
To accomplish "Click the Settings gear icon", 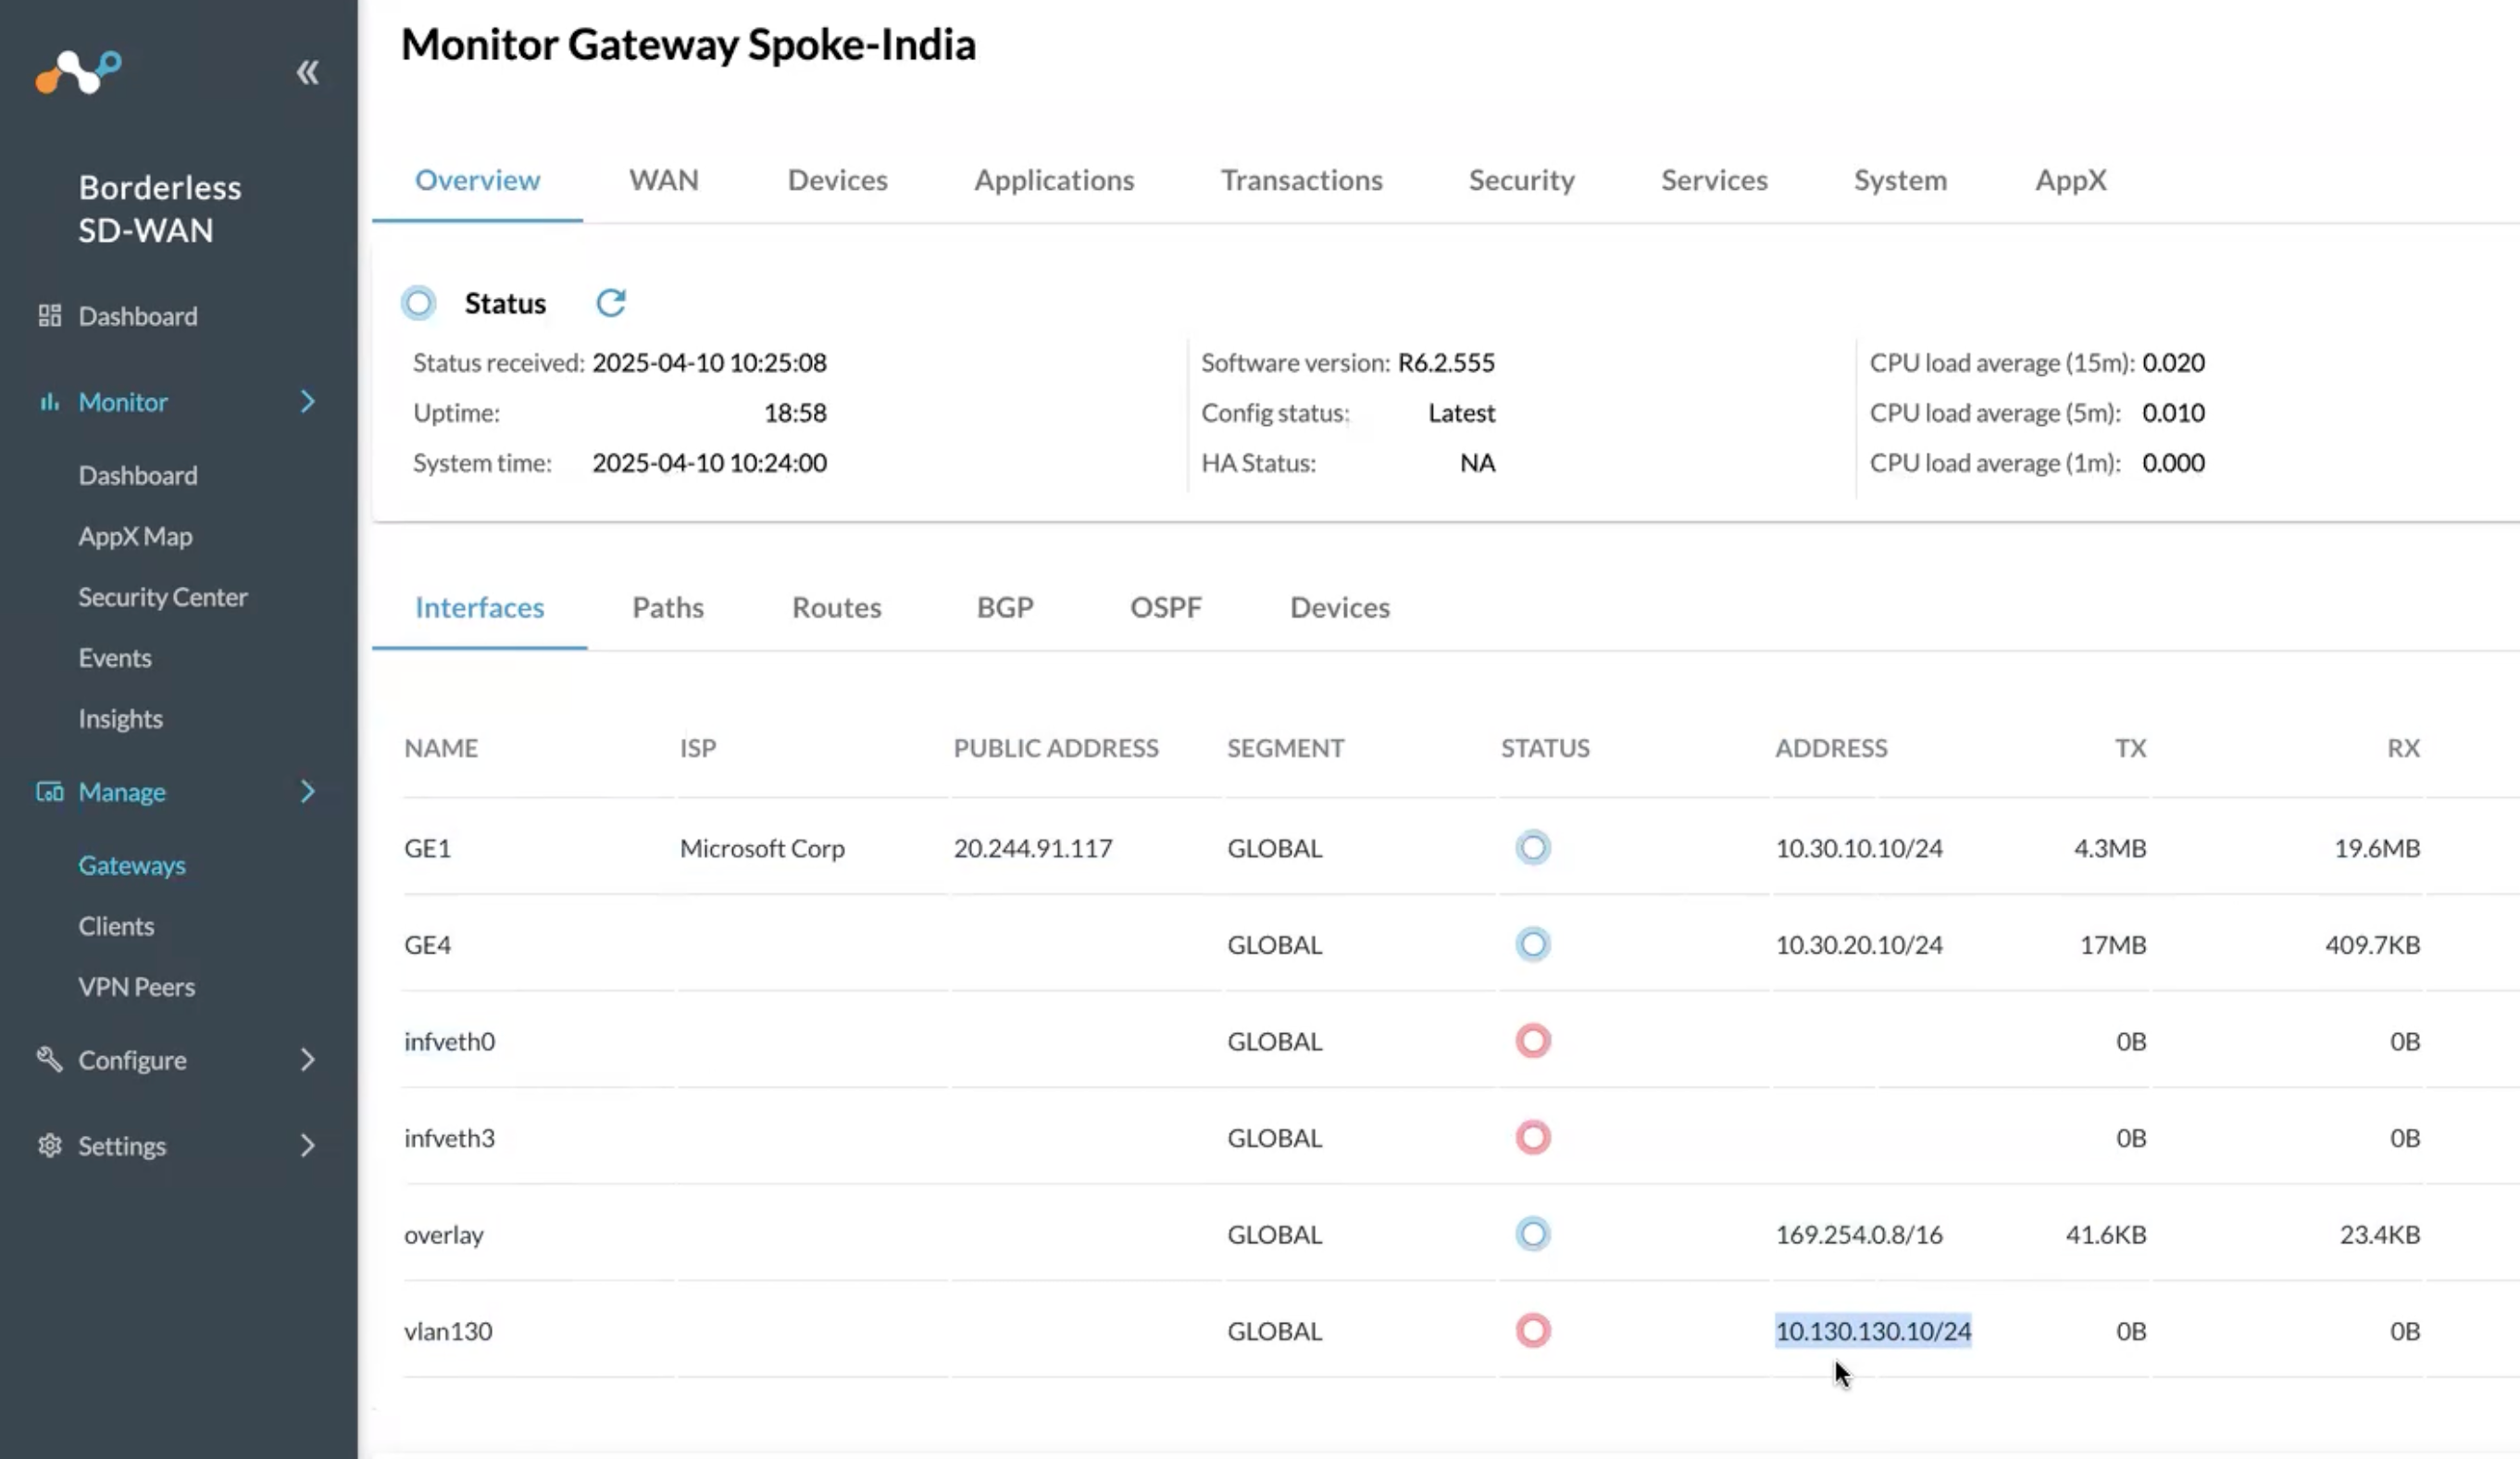I will pyautogui.click(x=49, y=1145).
